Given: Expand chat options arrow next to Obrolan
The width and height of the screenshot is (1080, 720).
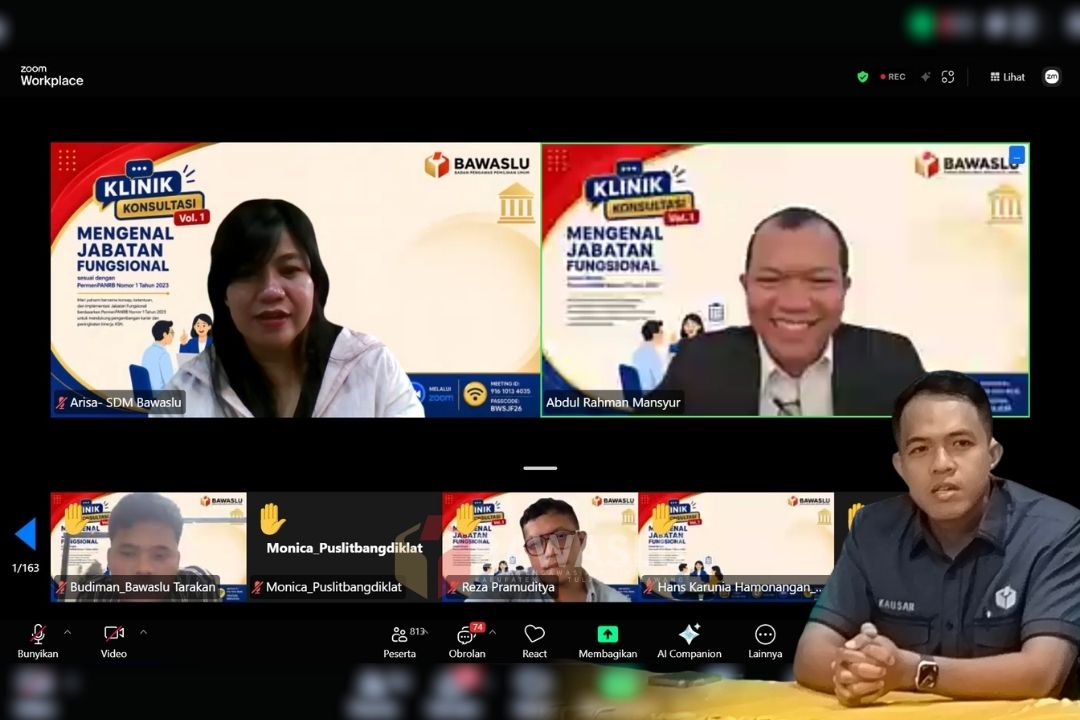Looking at the screenshot, I should click(x=493, y=632).
